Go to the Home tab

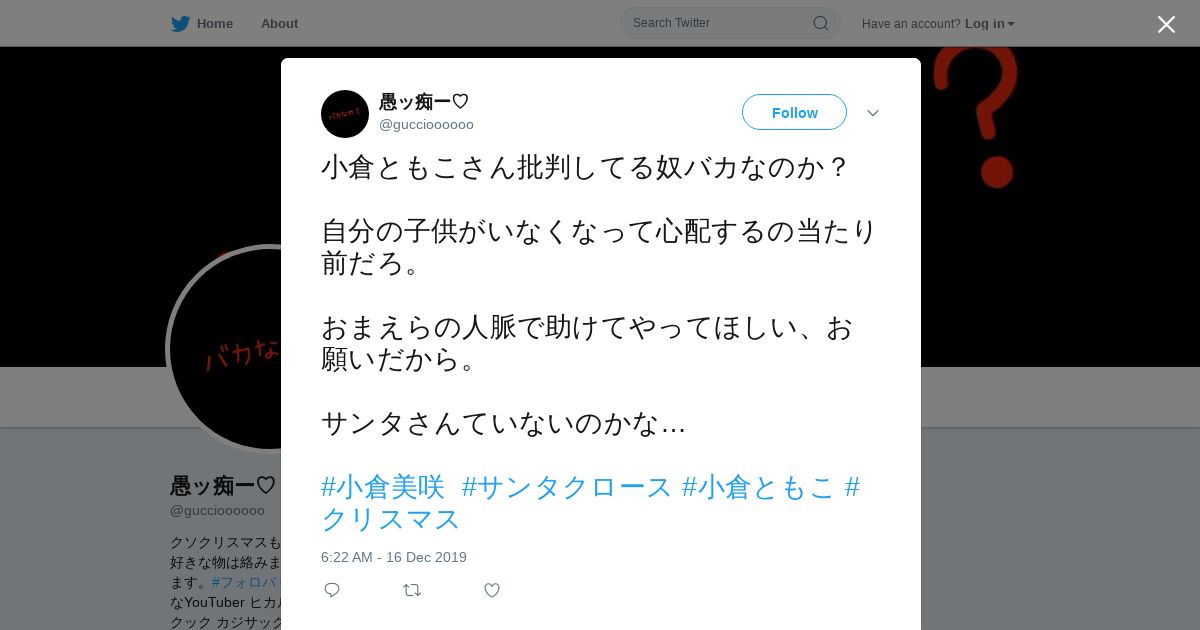click(203, 23)
